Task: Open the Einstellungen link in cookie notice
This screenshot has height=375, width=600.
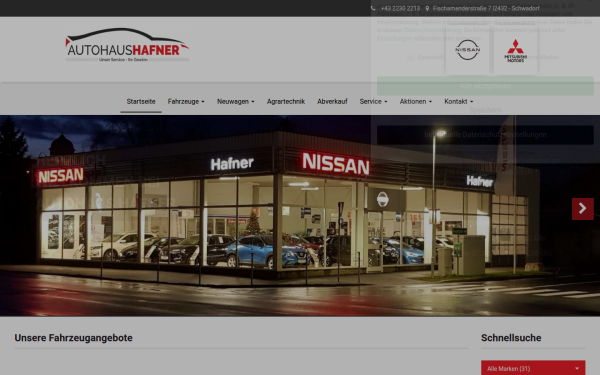Action: click(x=394, y=38)
